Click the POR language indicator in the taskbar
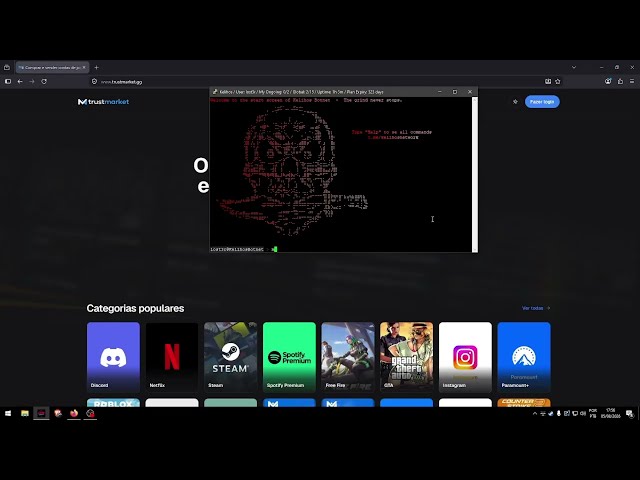Screen dimensions: 640x480 pyautogui.click(x=593, y=413)
